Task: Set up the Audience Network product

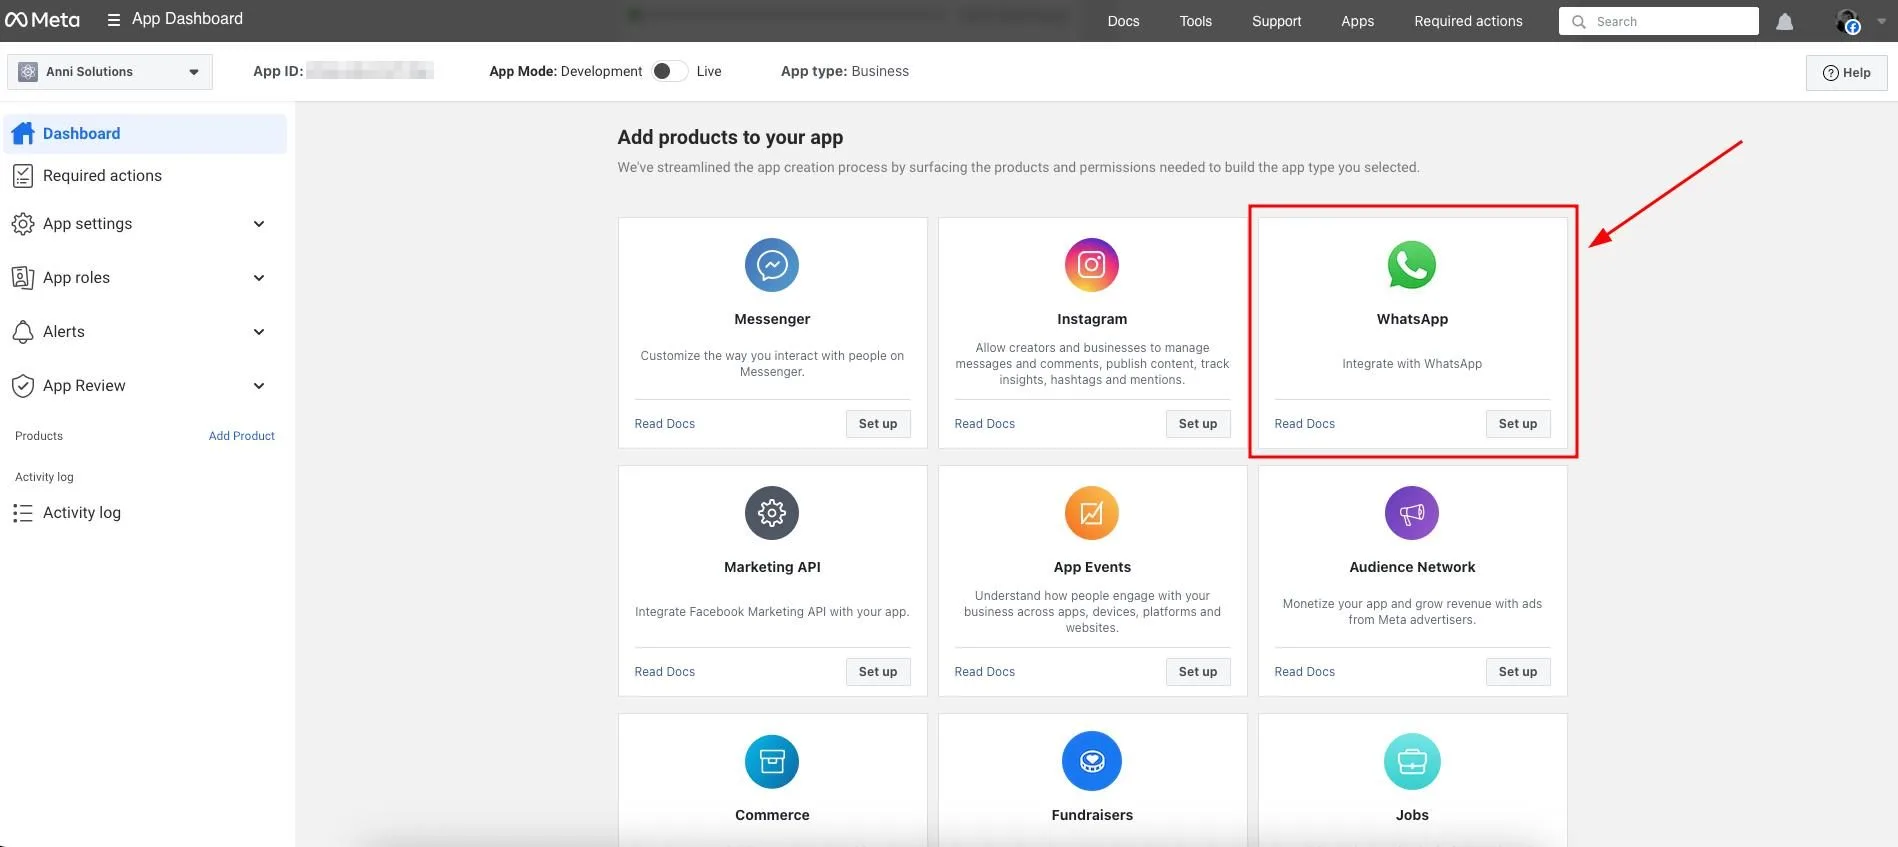Action: (x=1518, y=672)
